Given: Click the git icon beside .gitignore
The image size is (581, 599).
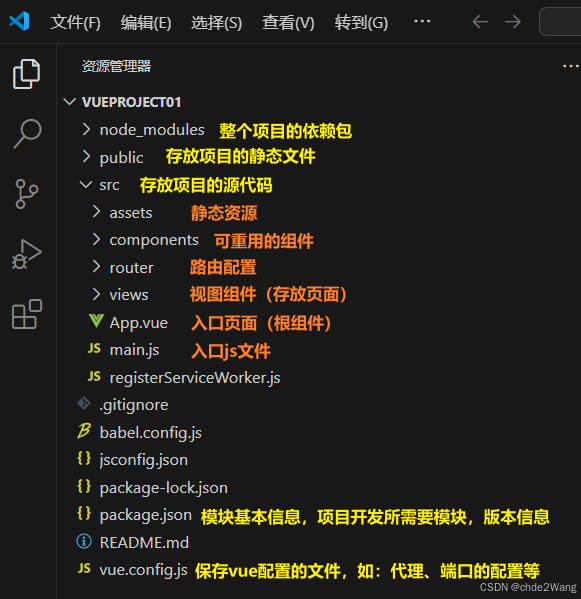Looking at the screenshot, I should (x=84, y=403).
